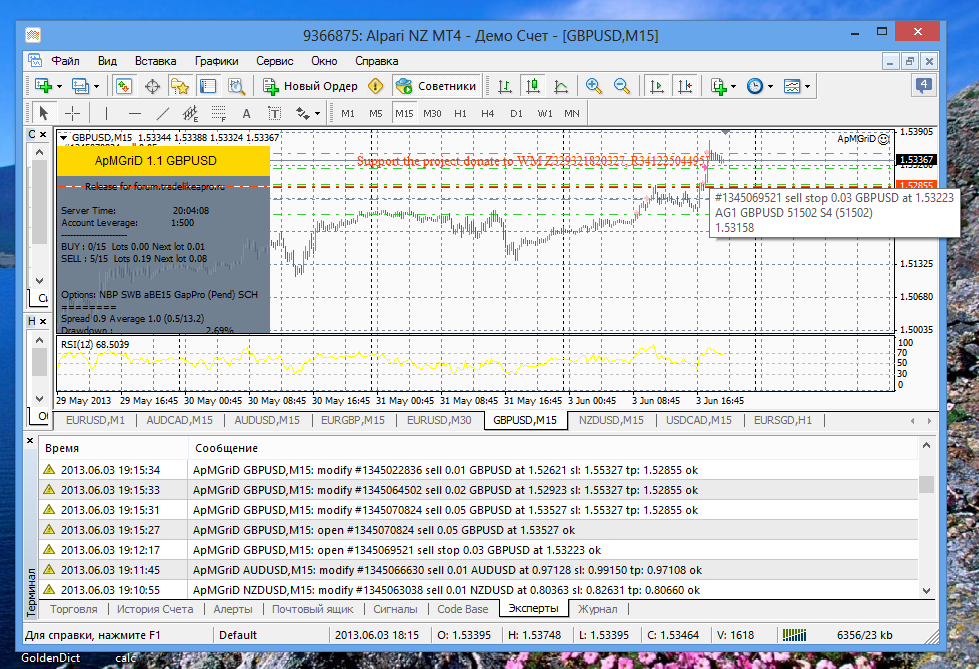This screenshot has width=979, height=669.
Task: Expand the GBPUSD,M15 chart title triangle
Action: (63, 137)
